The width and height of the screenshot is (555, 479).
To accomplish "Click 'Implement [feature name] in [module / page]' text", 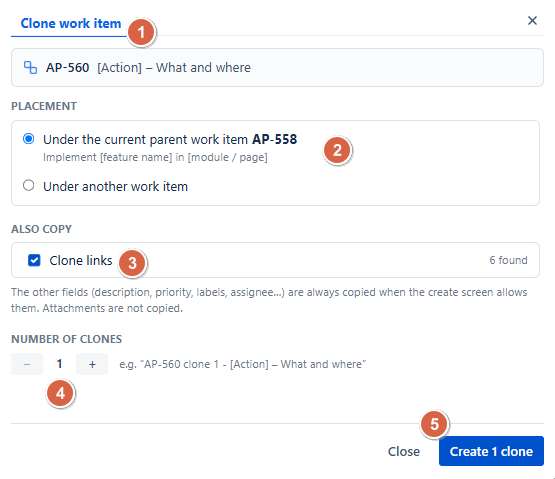I will pyautogui.click(x=155, y=157).
